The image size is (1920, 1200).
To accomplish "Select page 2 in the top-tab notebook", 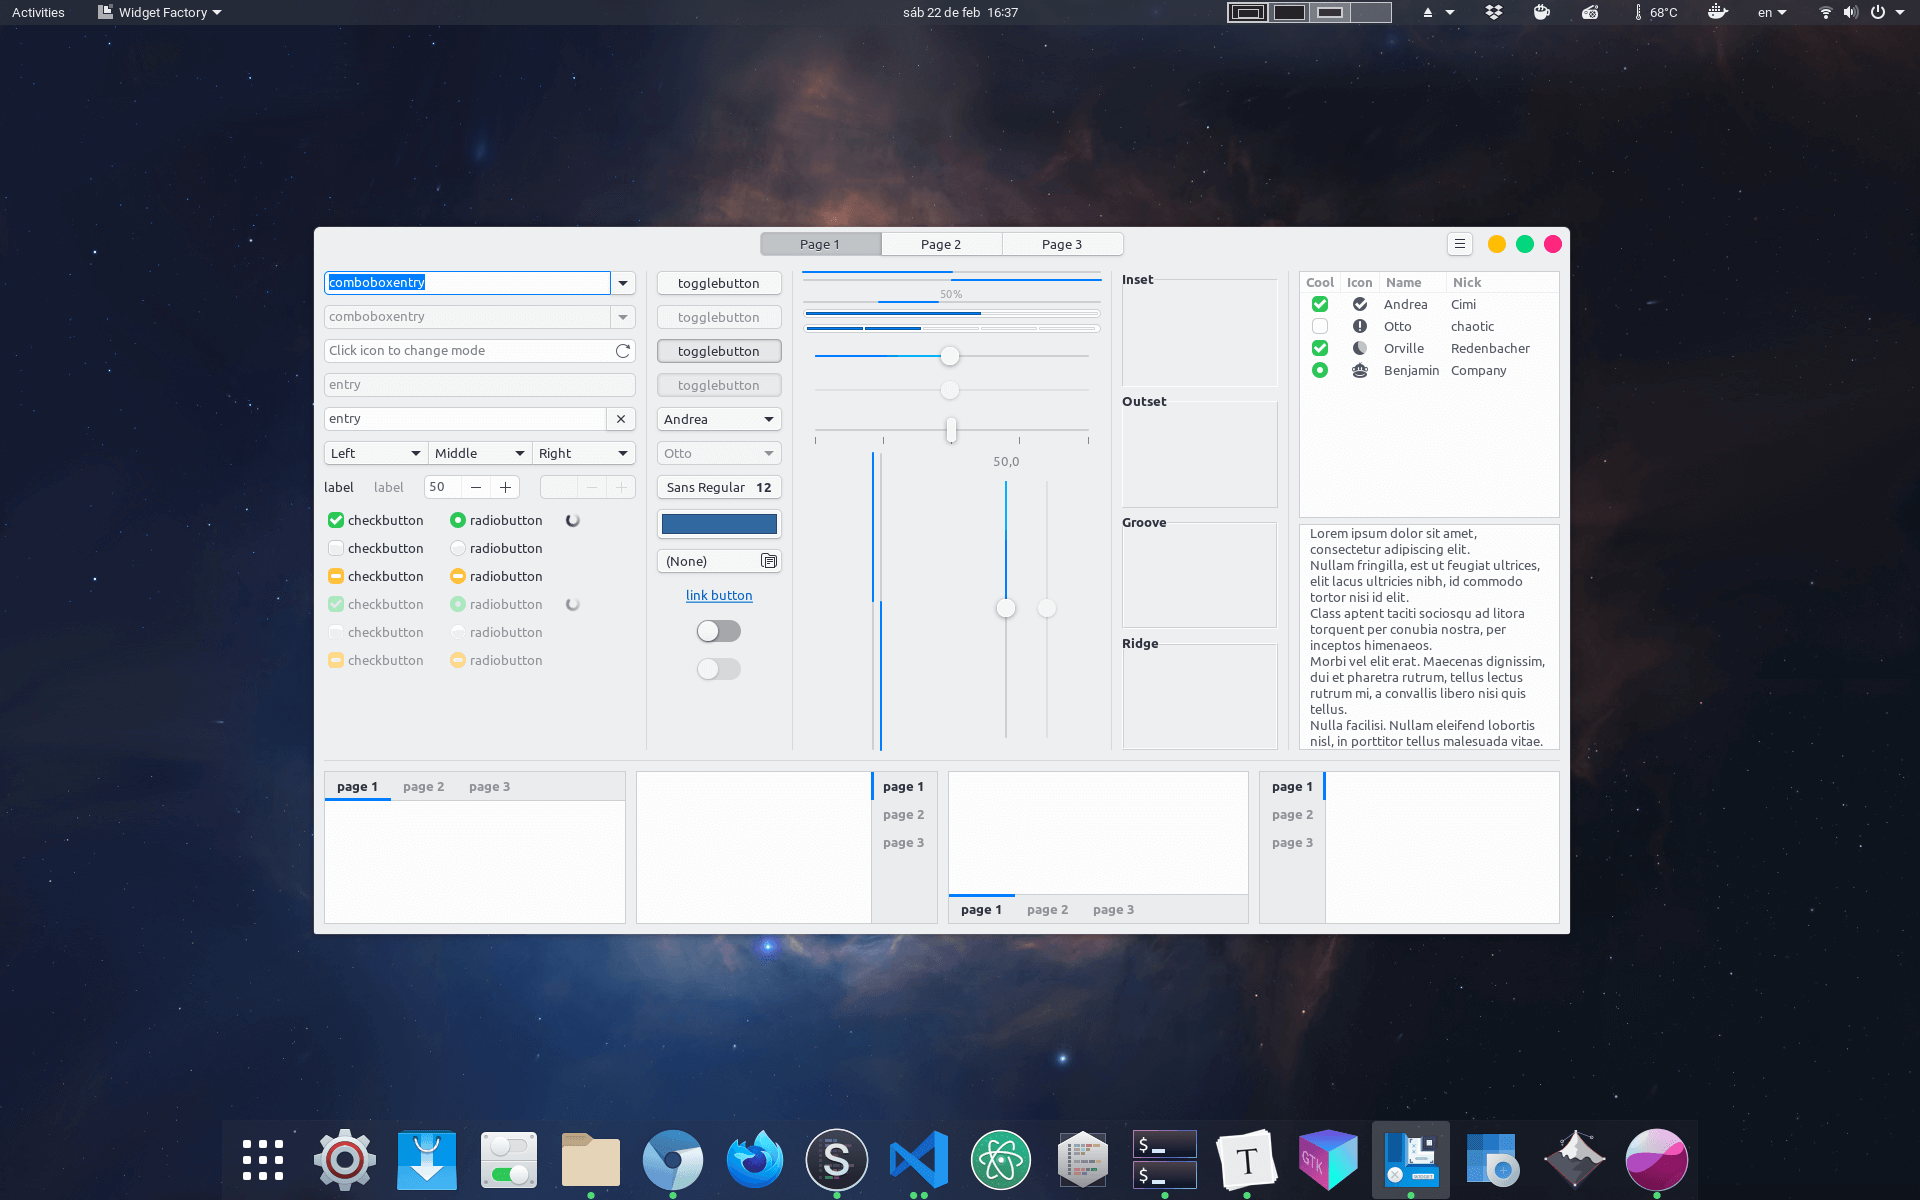I will 424,787.
